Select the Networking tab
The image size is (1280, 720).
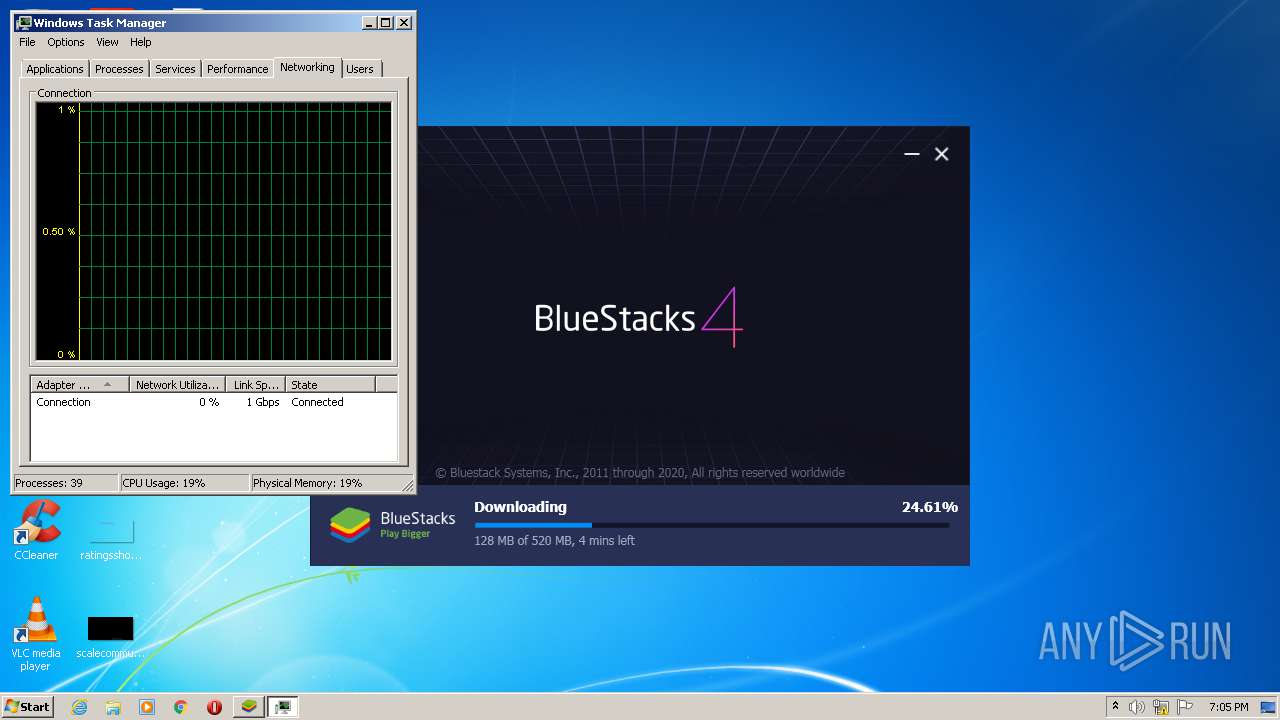click(x=307, y=67)
